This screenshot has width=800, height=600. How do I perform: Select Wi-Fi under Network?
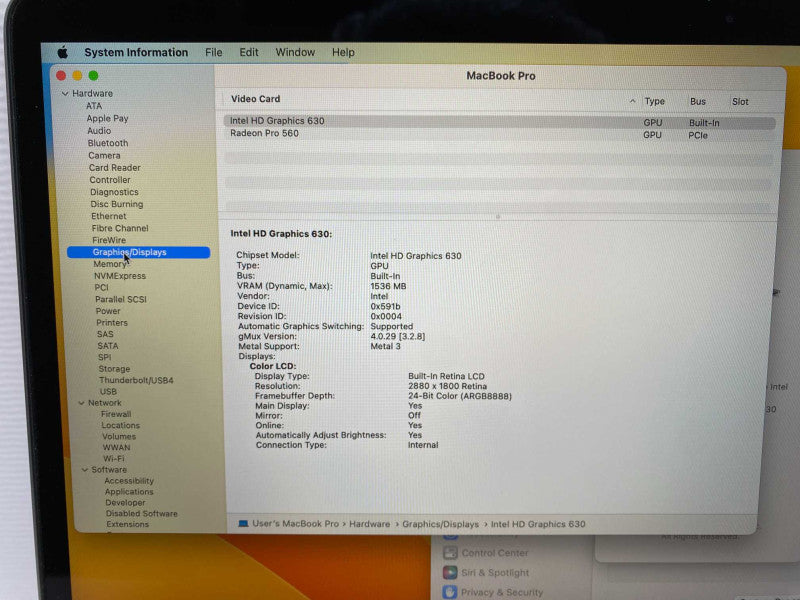(113, 459)
